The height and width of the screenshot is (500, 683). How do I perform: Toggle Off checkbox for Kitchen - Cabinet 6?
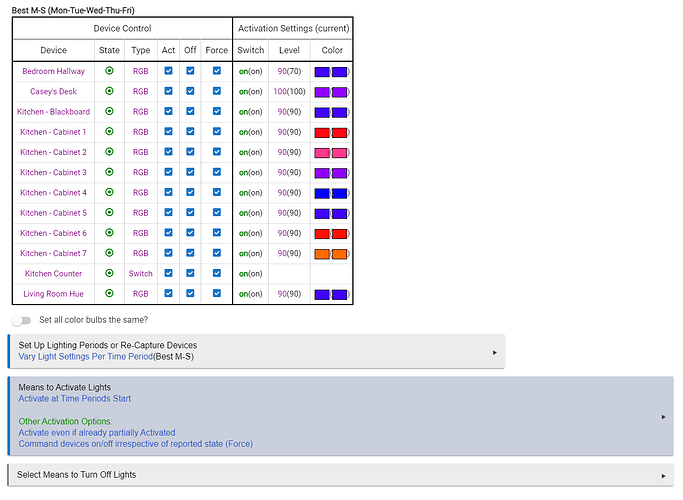(190, 233)
